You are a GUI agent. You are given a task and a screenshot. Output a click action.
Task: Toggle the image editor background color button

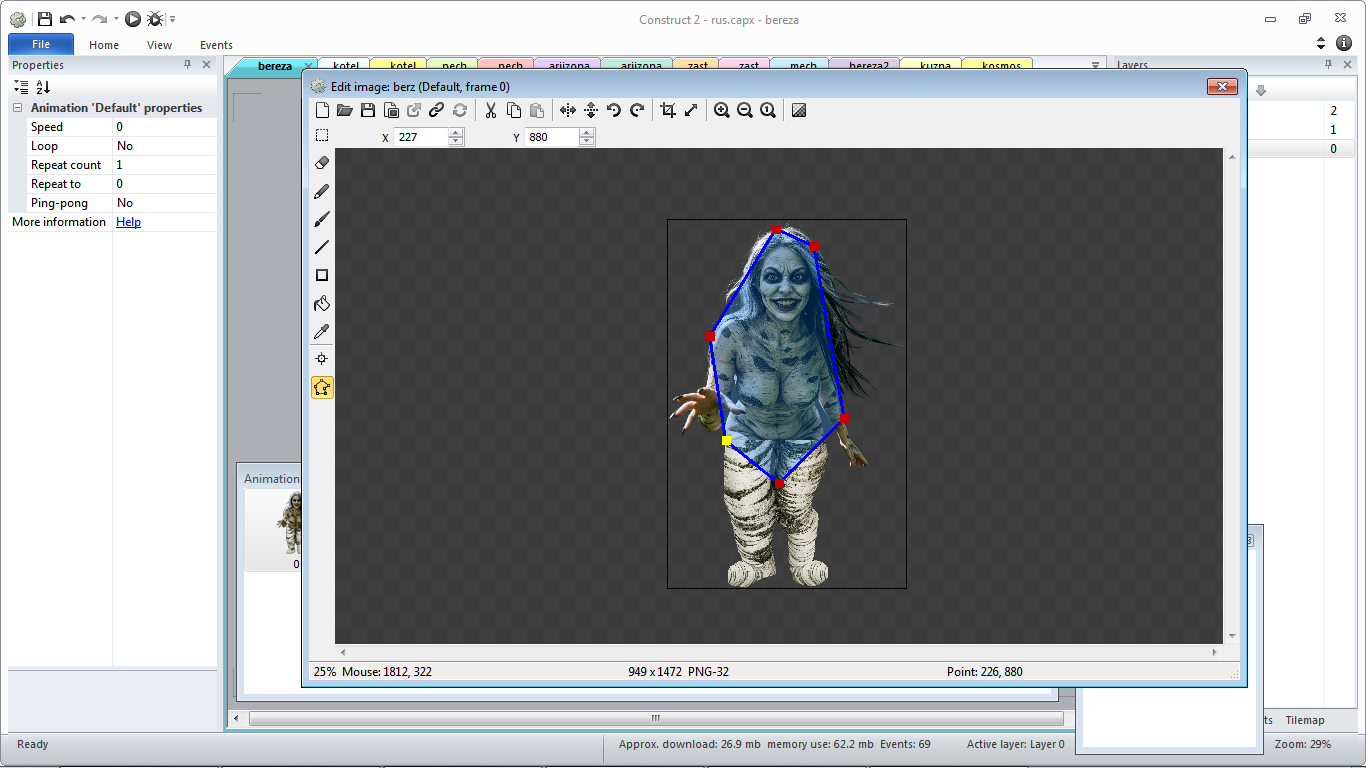(799, 111)
